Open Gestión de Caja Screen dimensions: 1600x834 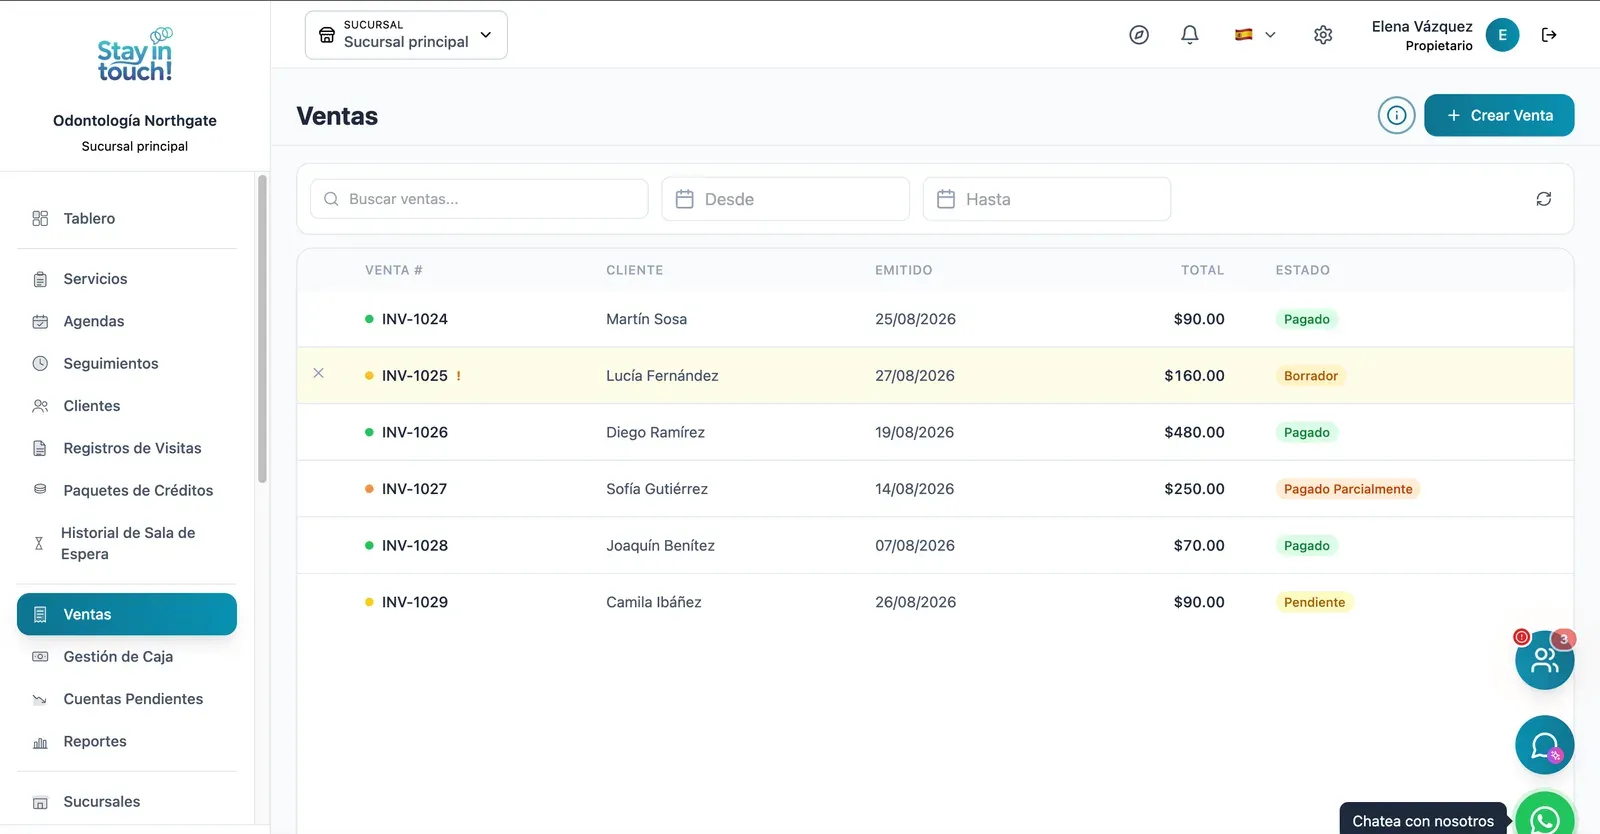point(127,657)
